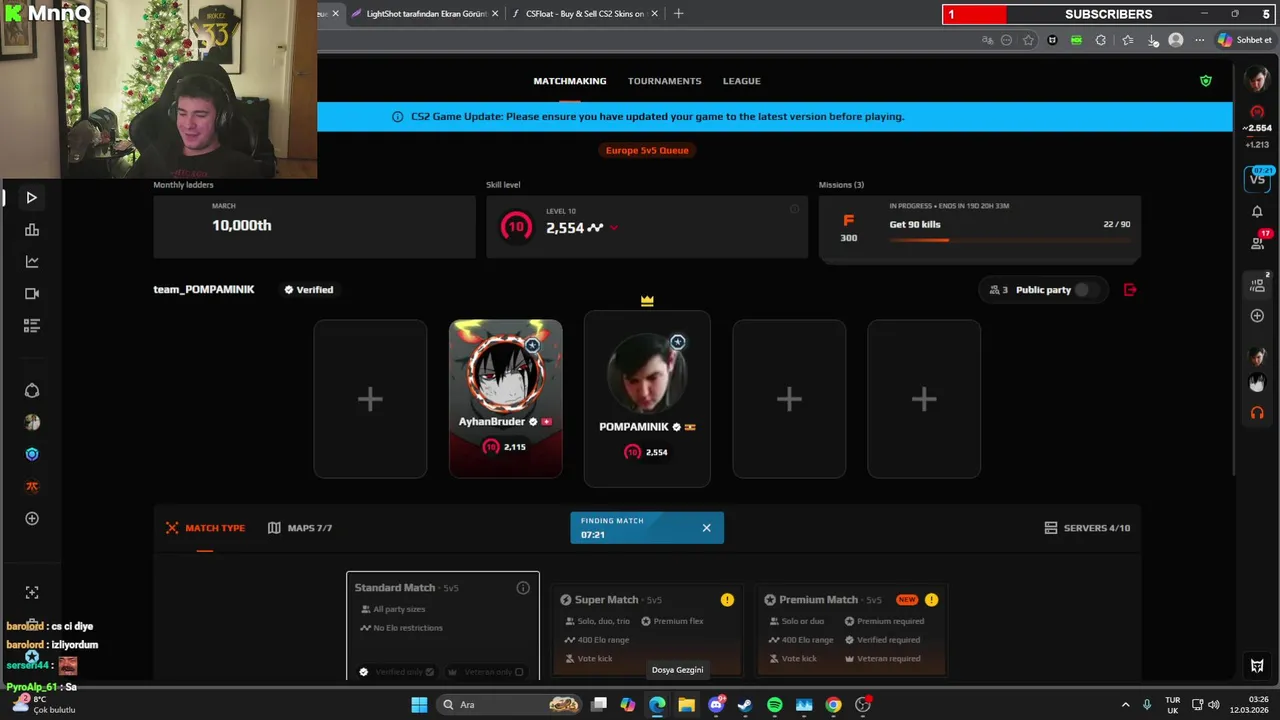Select the Super Match card
The width and height of the screenshot is (1280, 720).
[x=647, y=631]
